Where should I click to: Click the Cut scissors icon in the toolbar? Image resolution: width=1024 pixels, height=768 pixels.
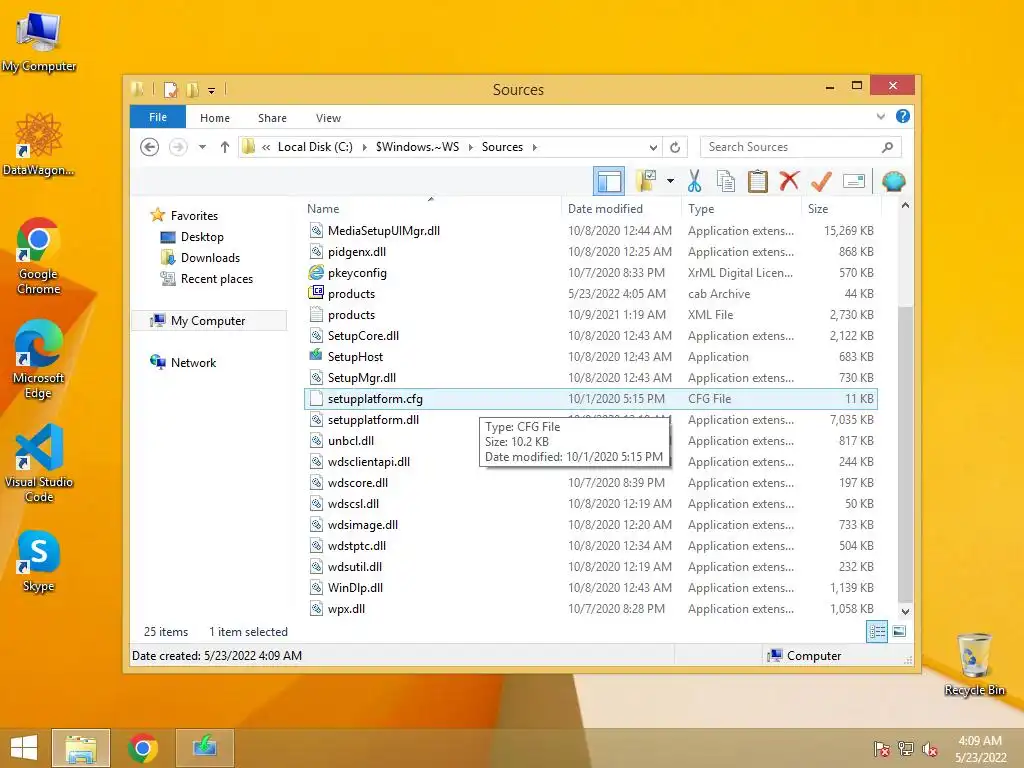point(694,181)
